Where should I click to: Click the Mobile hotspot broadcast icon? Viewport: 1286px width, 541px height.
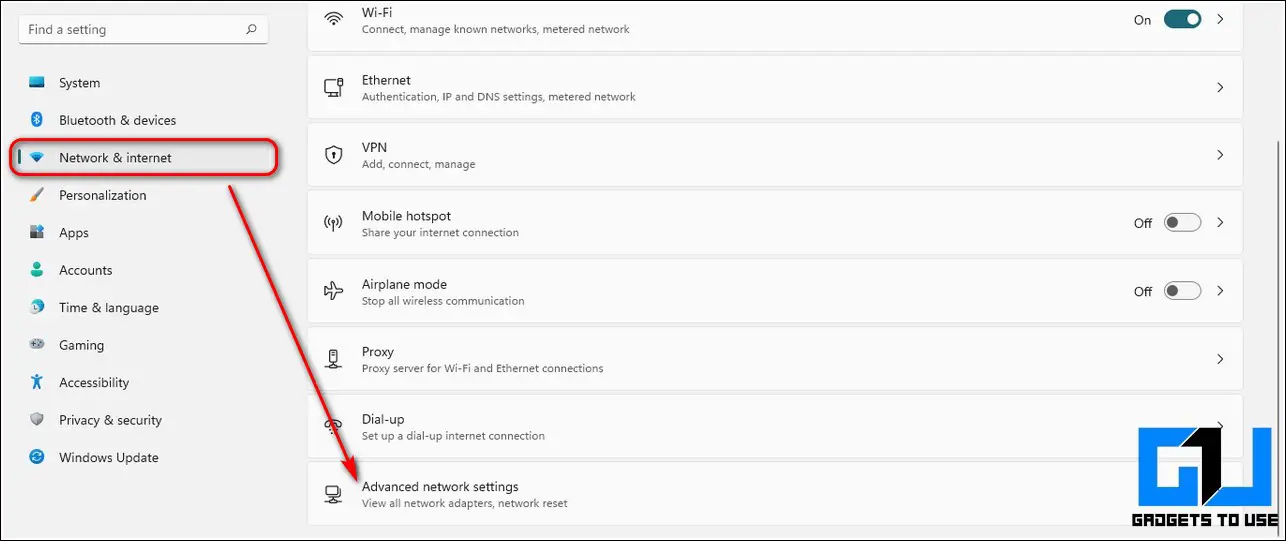coord(334,223)
